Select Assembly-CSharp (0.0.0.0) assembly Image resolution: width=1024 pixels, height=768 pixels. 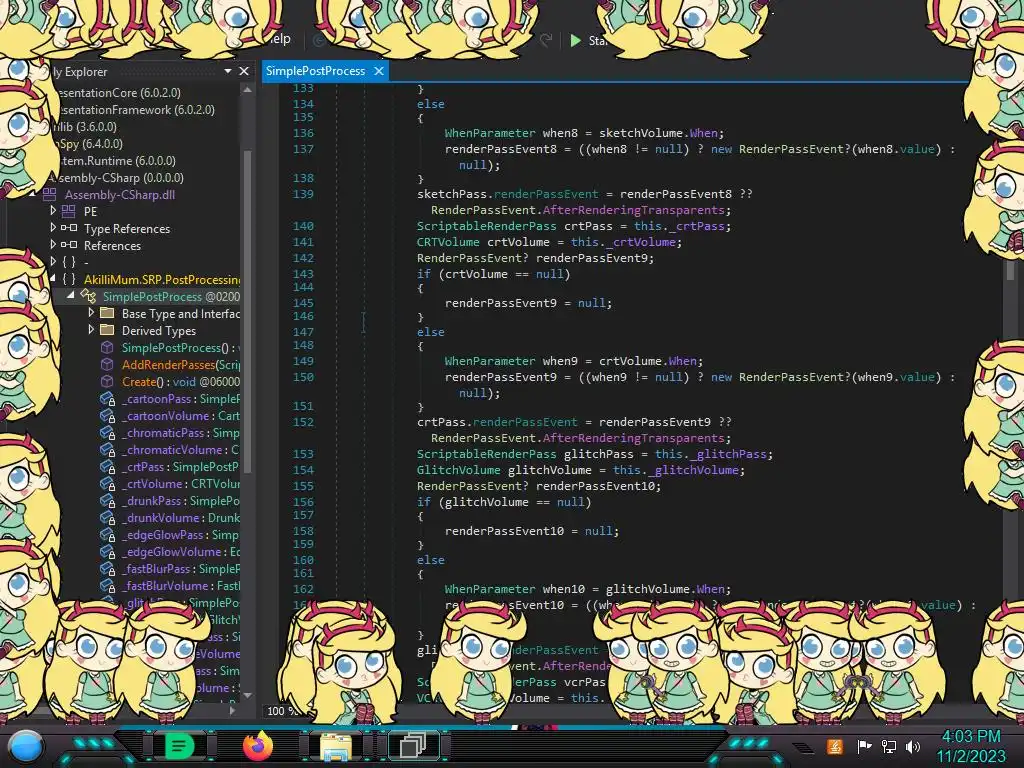tap(119, 177)
